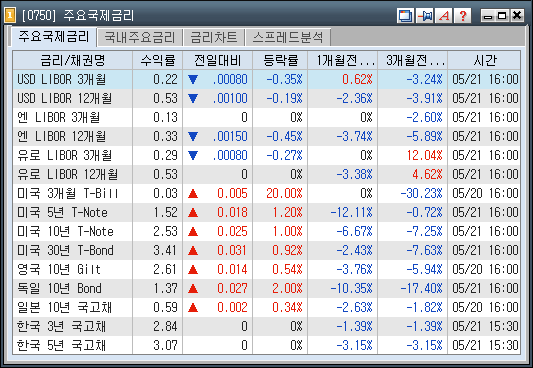
Task: Click the red up triangle for 미국 3개월 T-Bill
Action: (x=193, y=194)
